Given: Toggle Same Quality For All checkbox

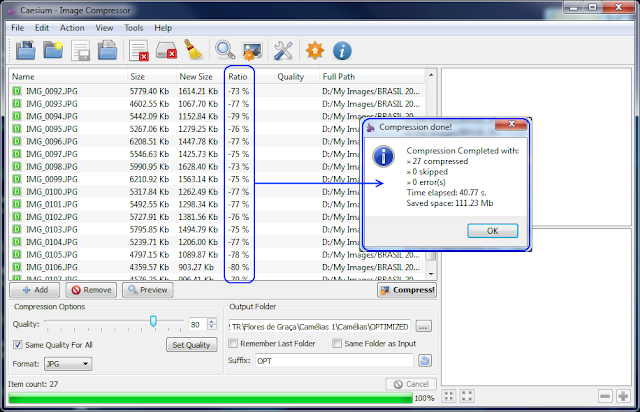Looking at the screenshot, I should click(18, 345).
